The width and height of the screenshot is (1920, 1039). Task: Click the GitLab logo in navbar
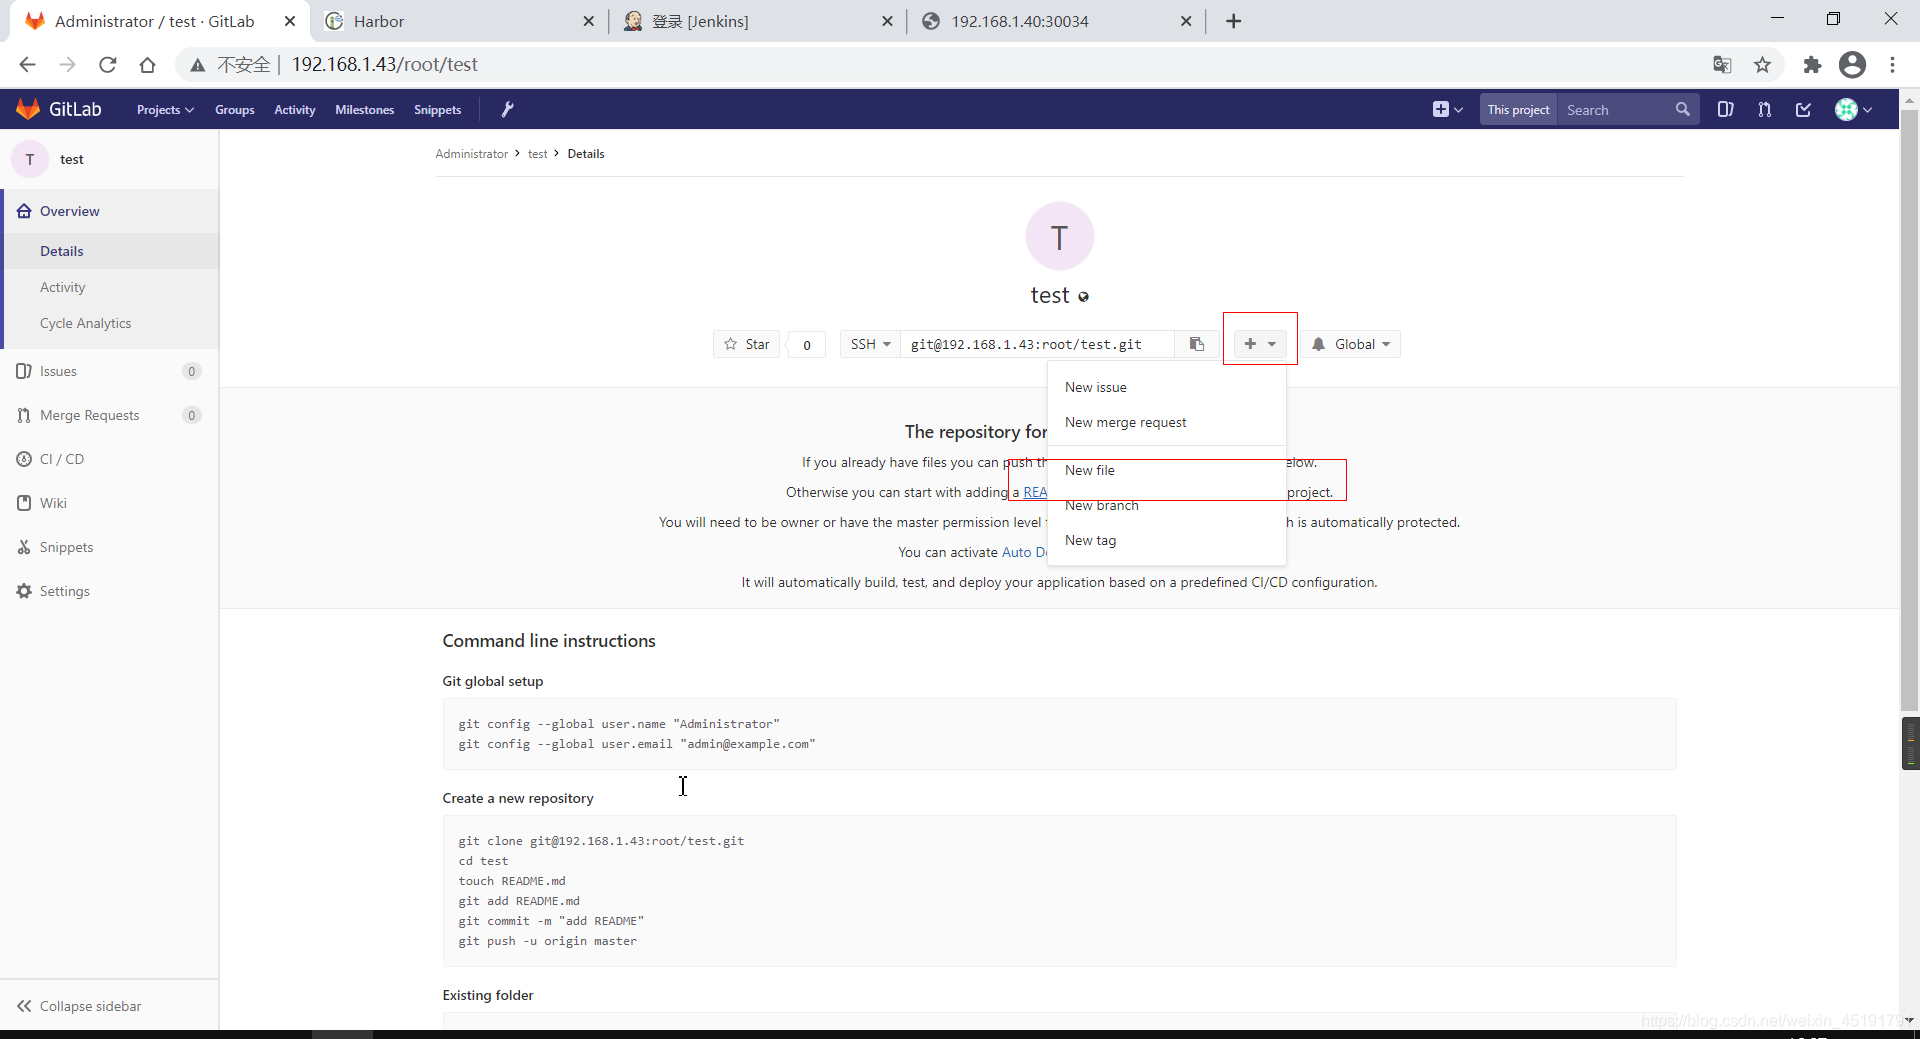tap(59, 109)
